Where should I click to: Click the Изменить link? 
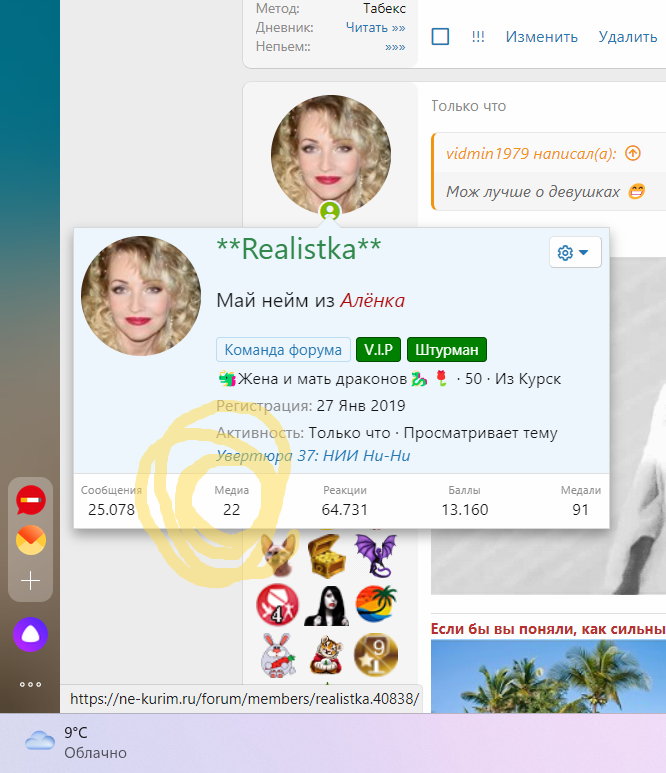(x=541, y=37)
